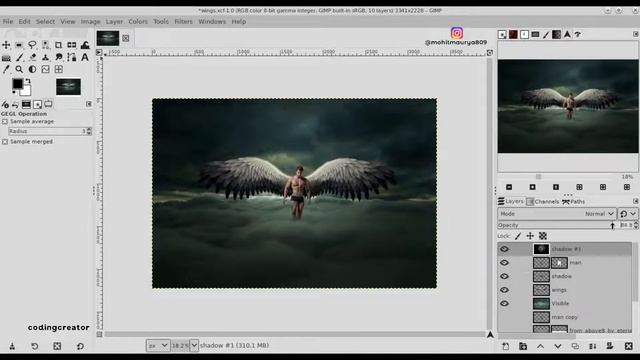Delete the selected layer

629,346
